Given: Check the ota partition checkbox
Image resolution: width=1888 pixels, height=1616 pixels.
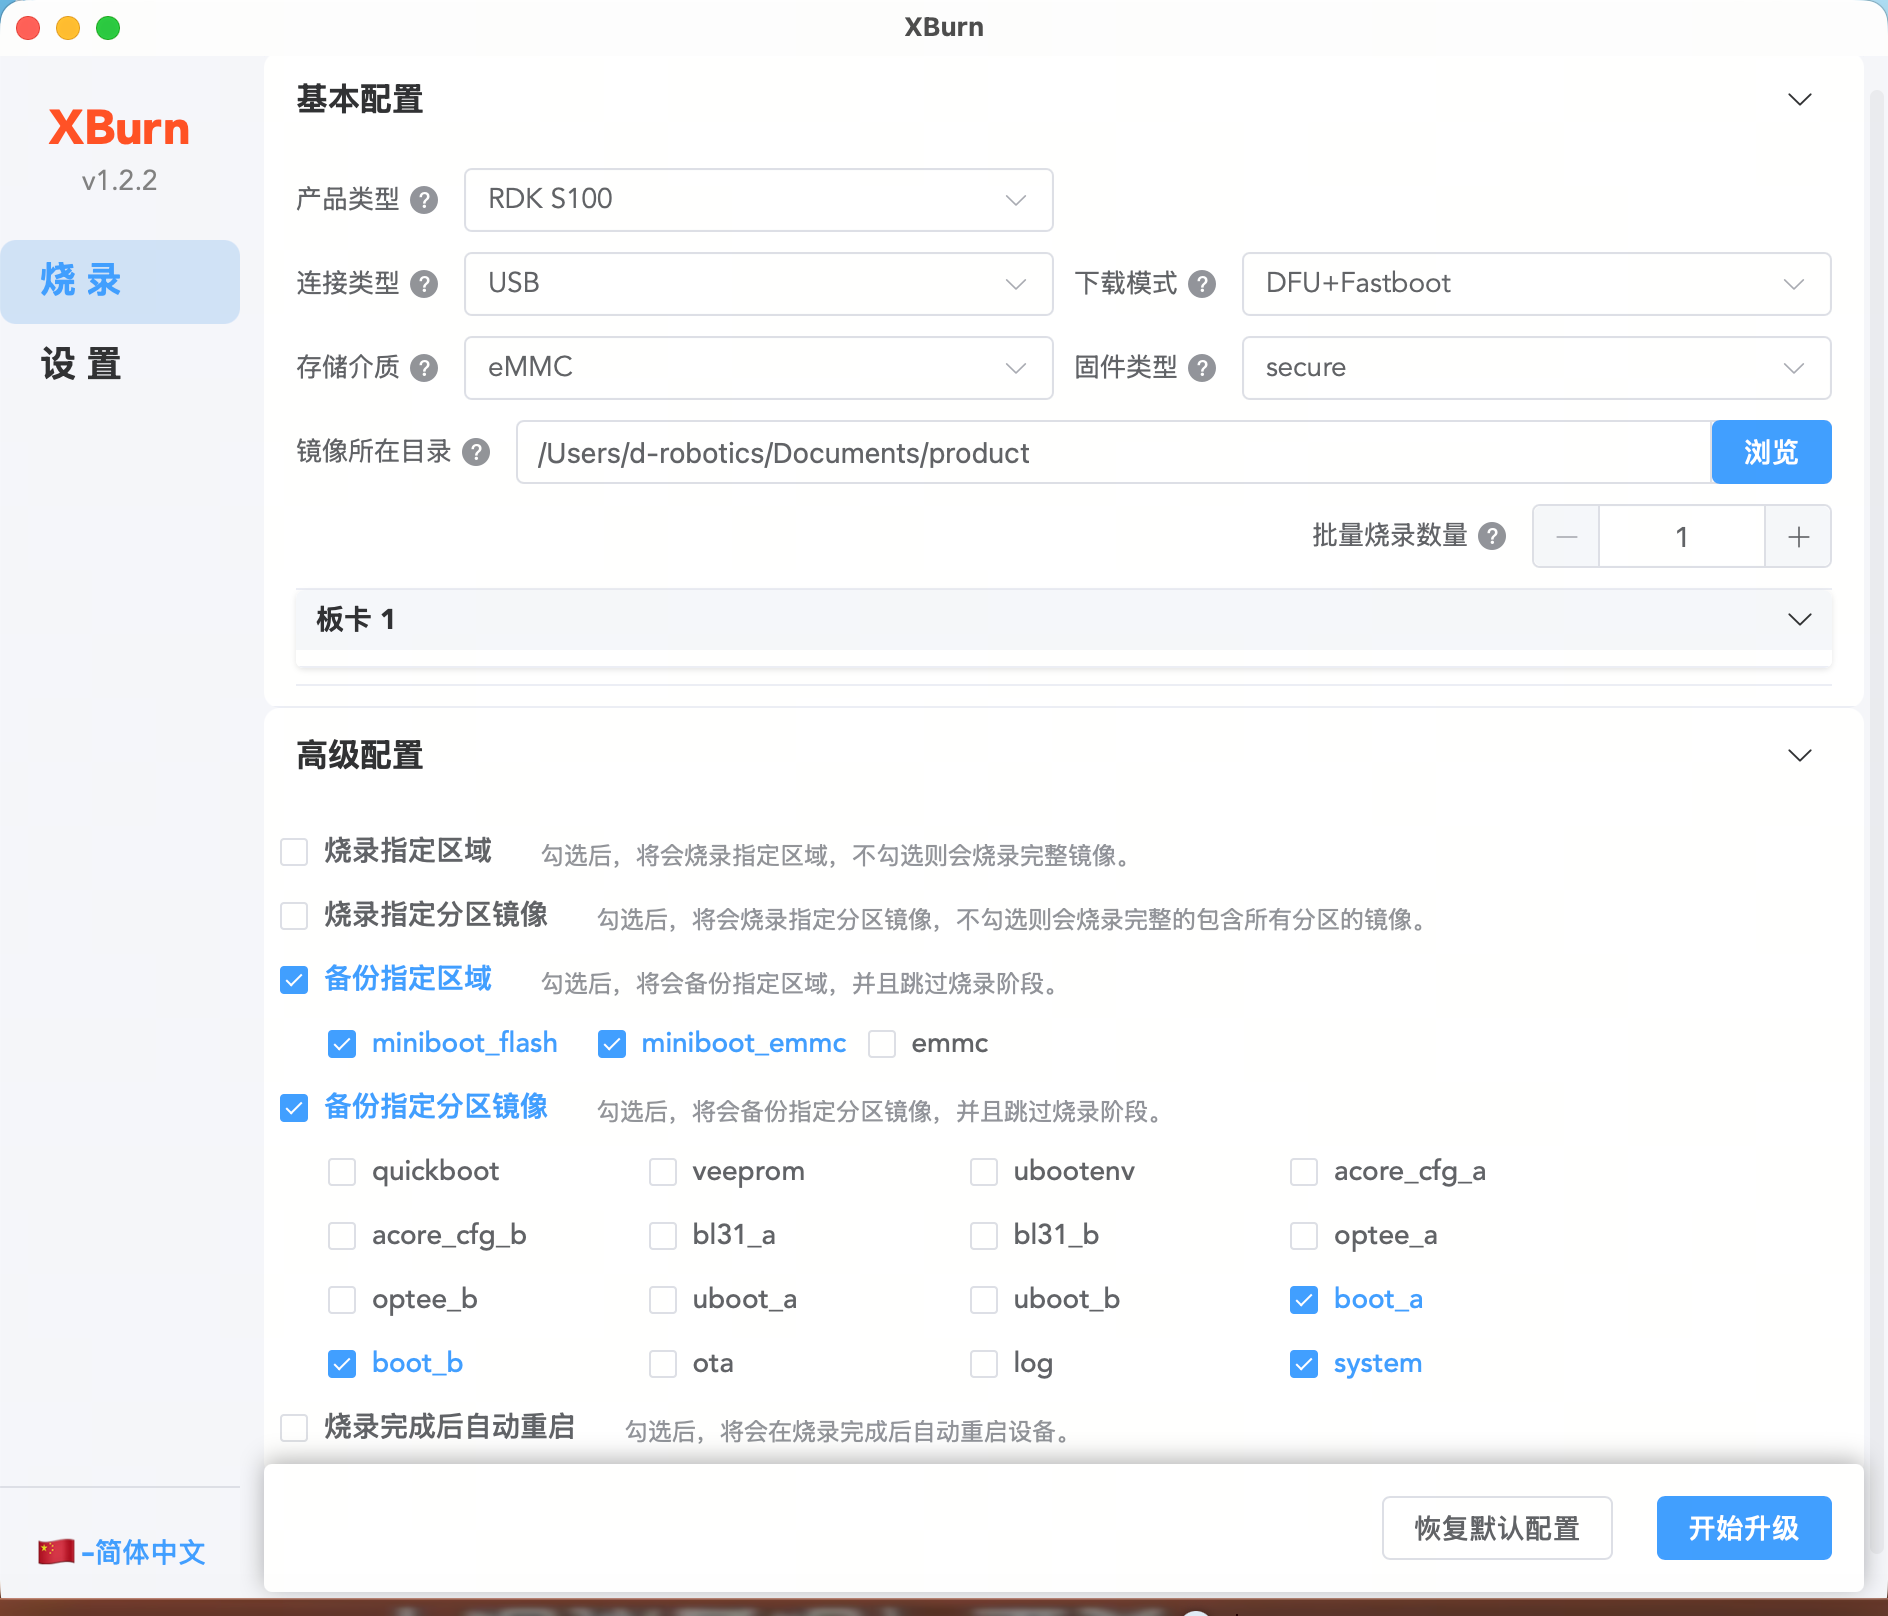Looking at the screenshot, I should pyautogui.click(x=663, y=1364).
